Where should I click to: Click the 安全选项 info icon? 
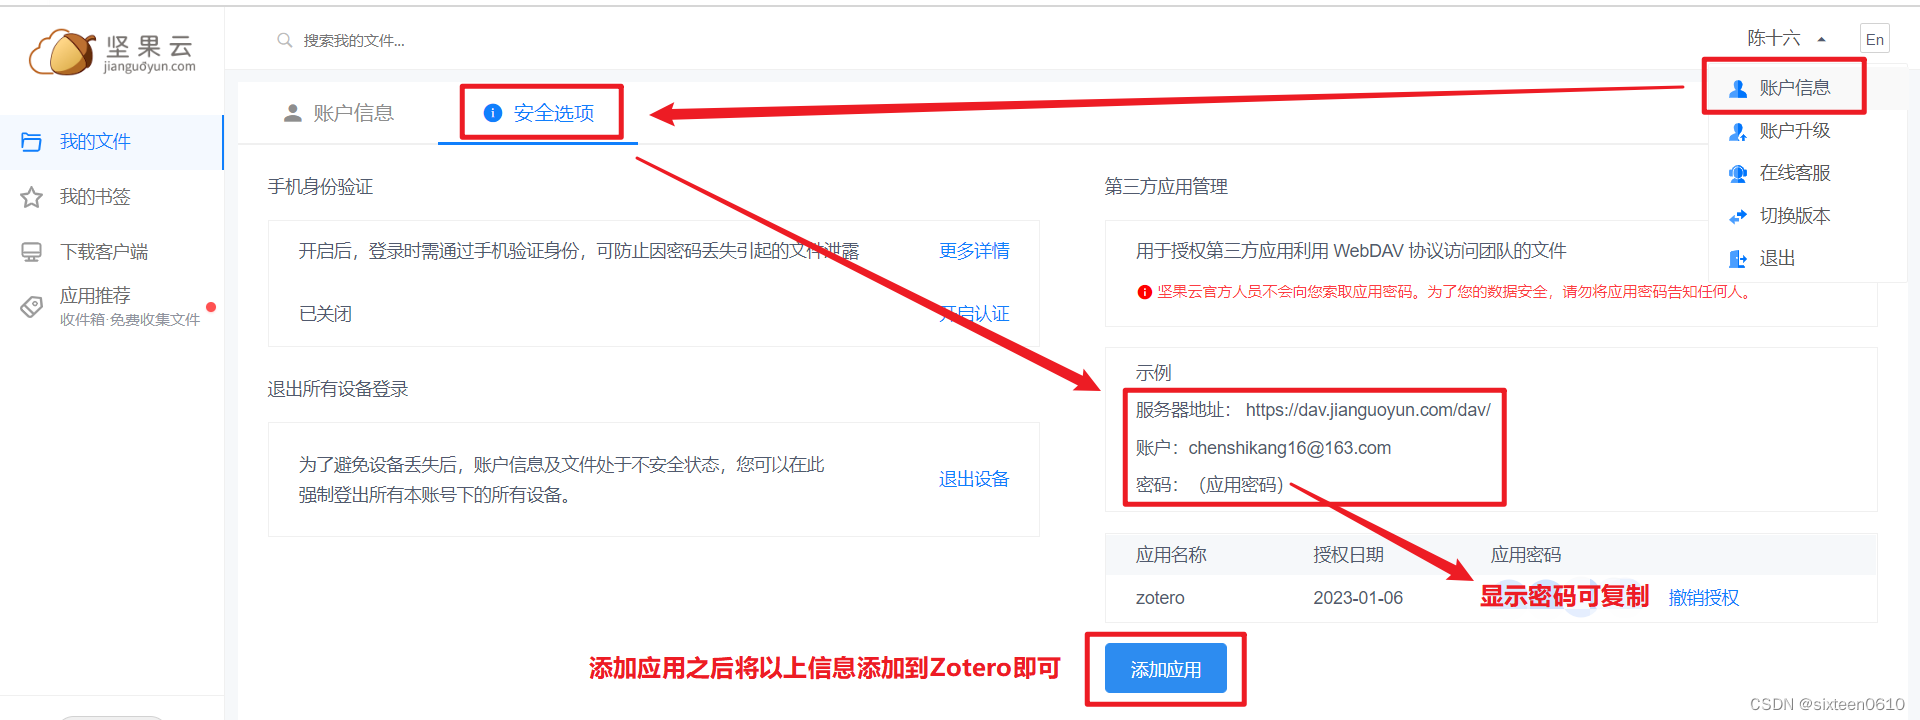[x=493, y=113]
